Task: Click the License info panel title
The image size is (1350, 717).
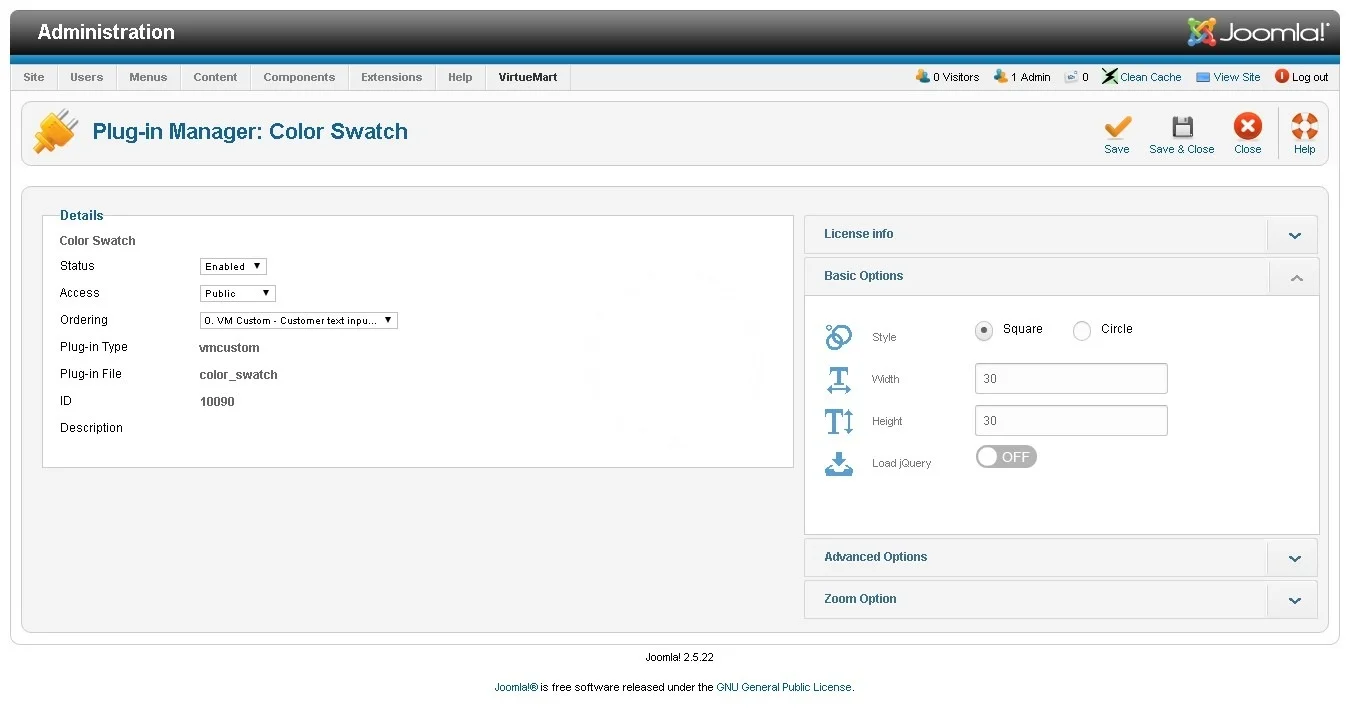Action: click(859, 234)
